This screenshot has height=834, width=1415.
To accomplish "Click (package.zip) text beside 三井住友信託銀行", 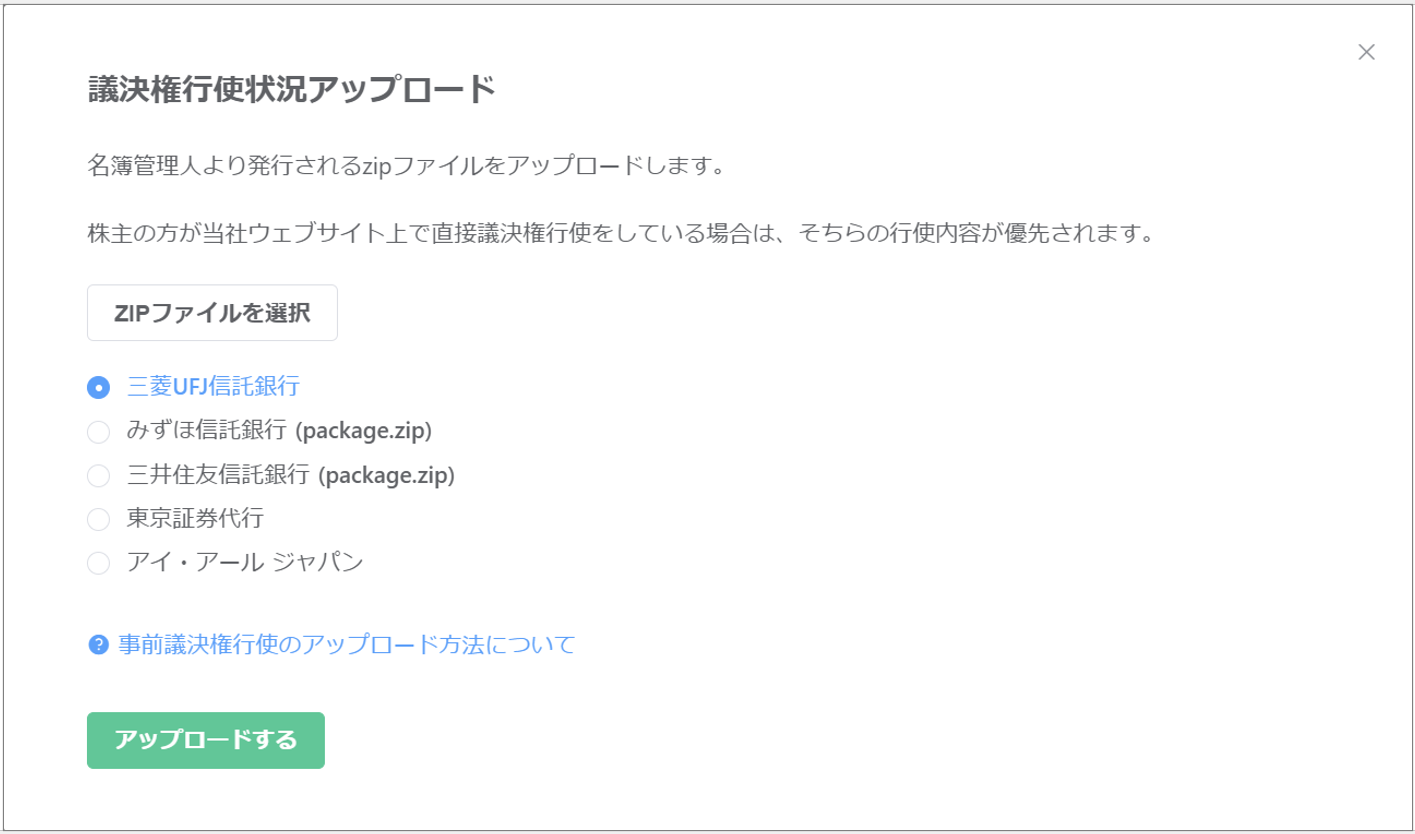I will tap(386, 475).
